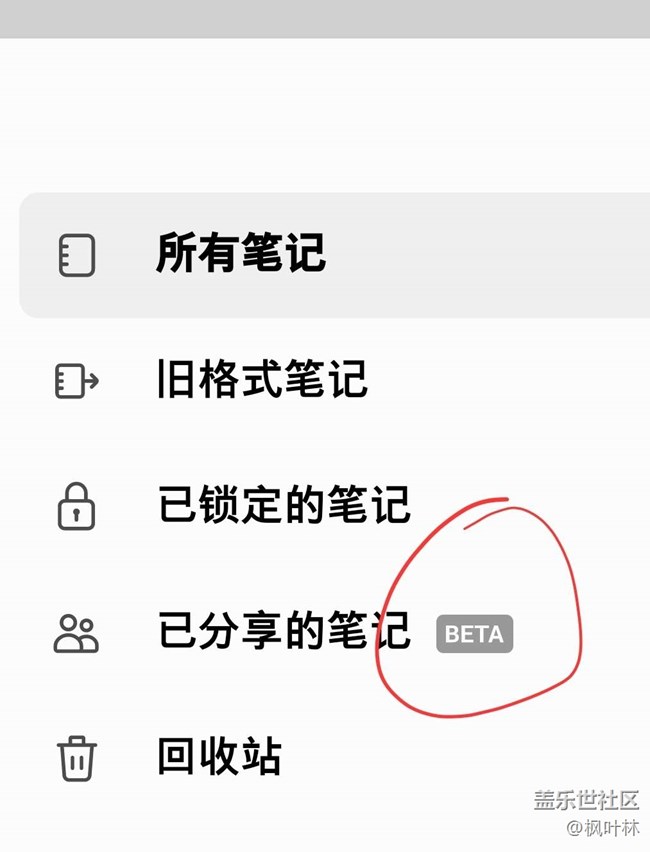Image resolution: width=650 pixels, height=852 pixels.
Task: Open the 旧格式笔记 menu label
Action: tap(262, 379)
